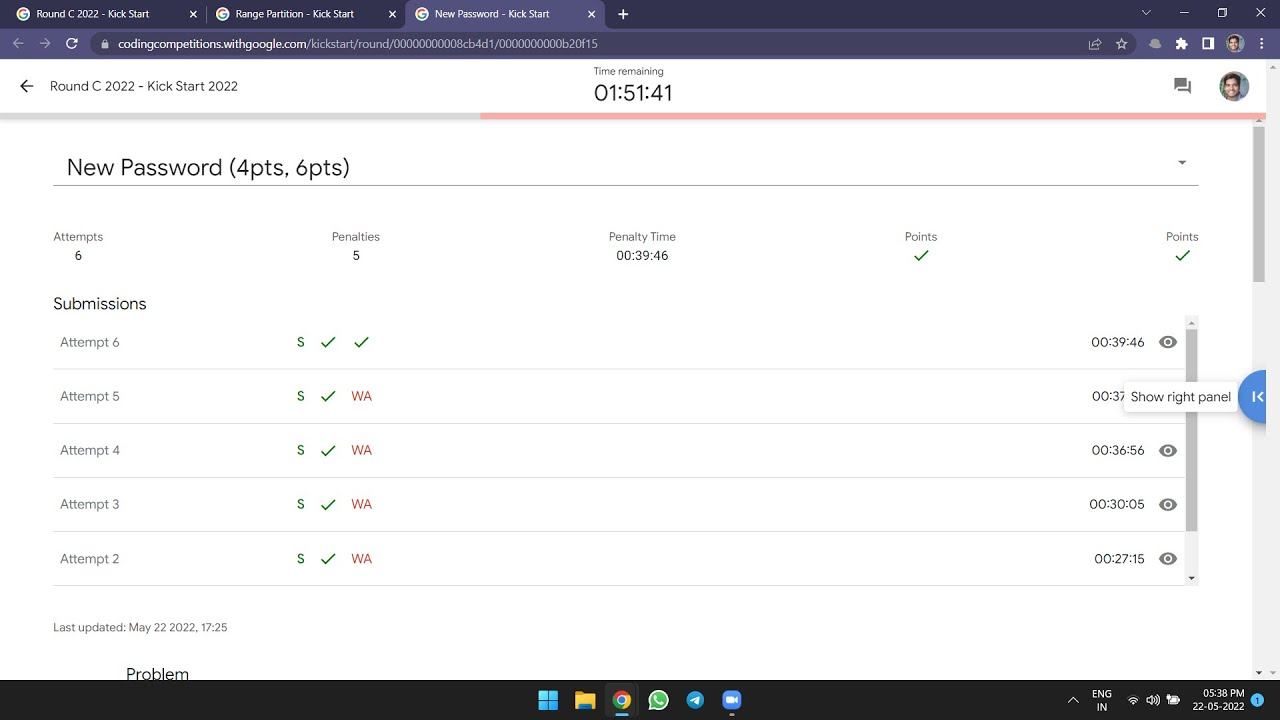Focus the address bar URL
Screen dimensions: 1280x720
(x=358, y=44)
